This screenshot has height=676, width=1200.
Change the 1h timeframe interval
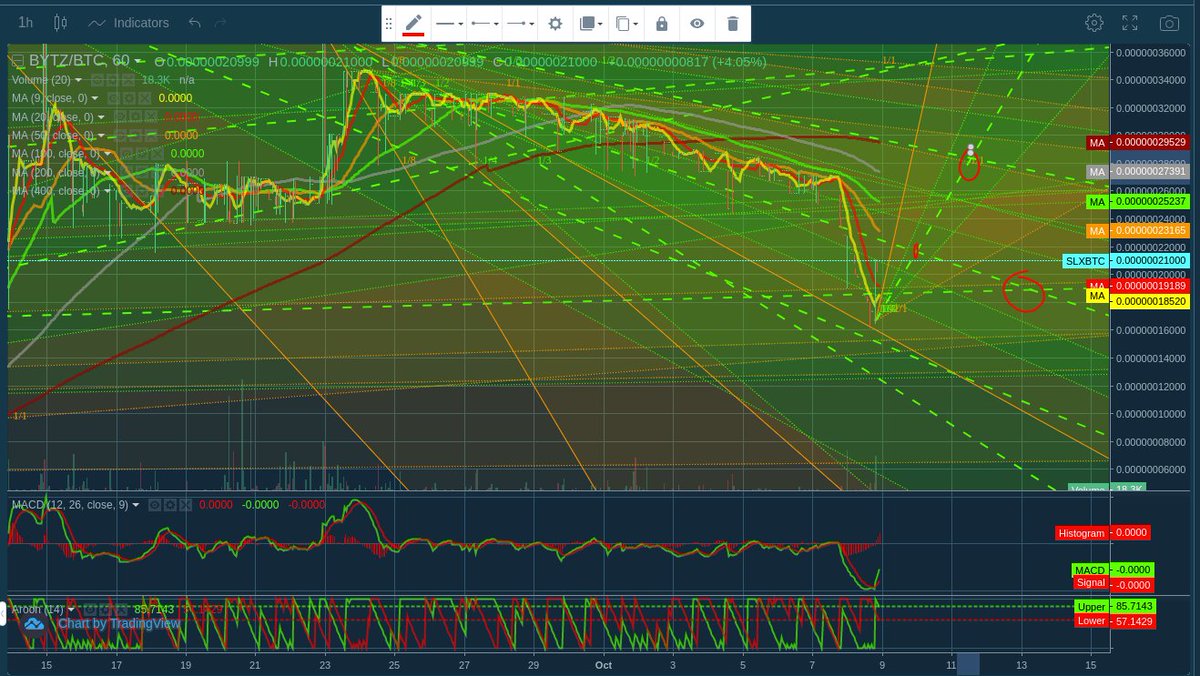click(x=26, y=22)
